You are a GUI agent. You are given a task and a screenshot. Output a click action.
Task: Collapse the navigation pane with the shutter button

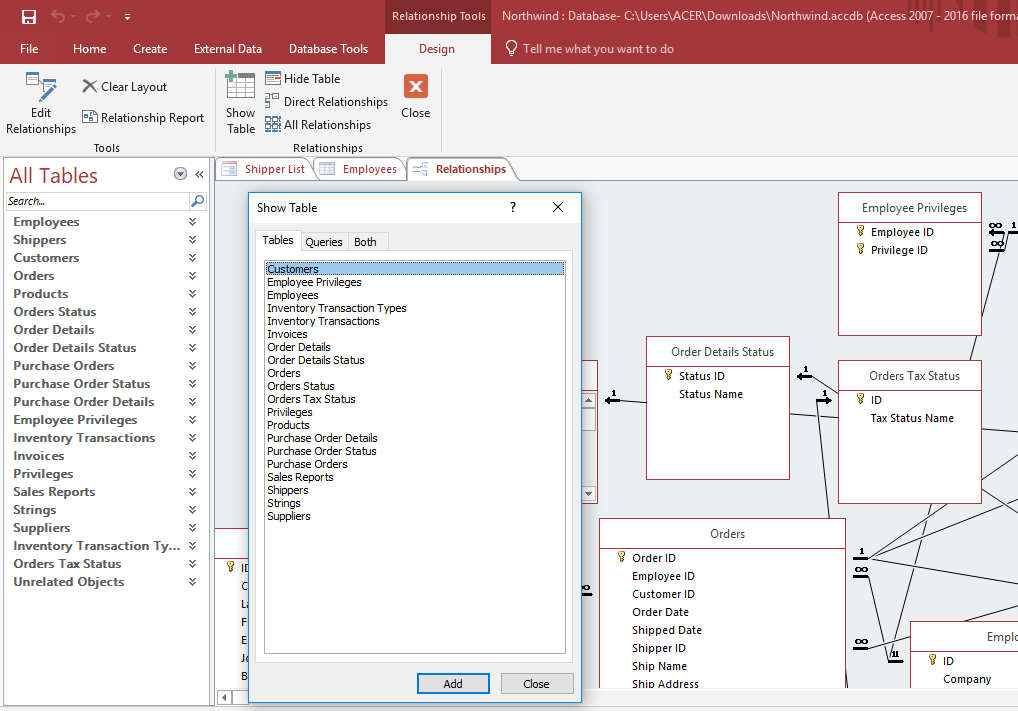199,174
